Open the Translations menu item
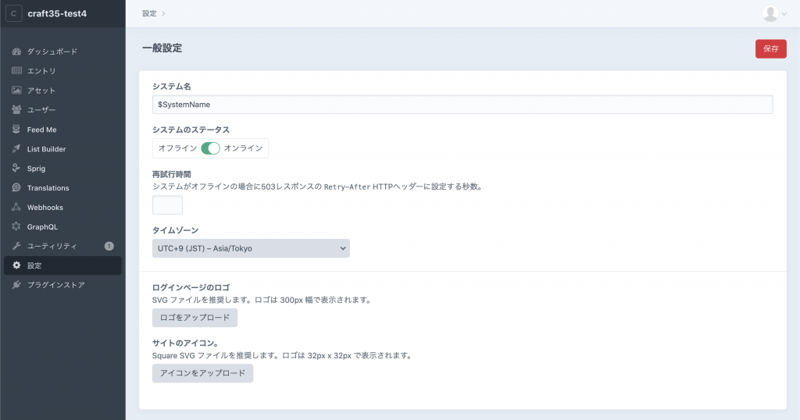800x420 pixels. 48,188
